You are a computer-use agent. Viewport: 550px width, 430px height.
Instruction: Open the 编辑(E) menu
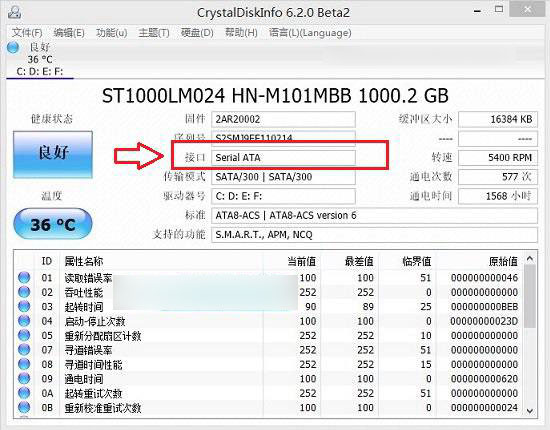(69, 33)
